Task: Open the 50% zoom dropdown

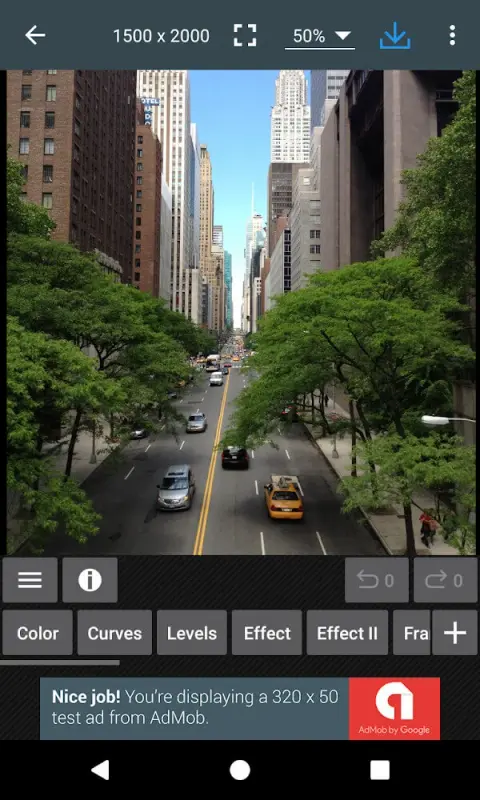Action: click(x=320, y=36)
